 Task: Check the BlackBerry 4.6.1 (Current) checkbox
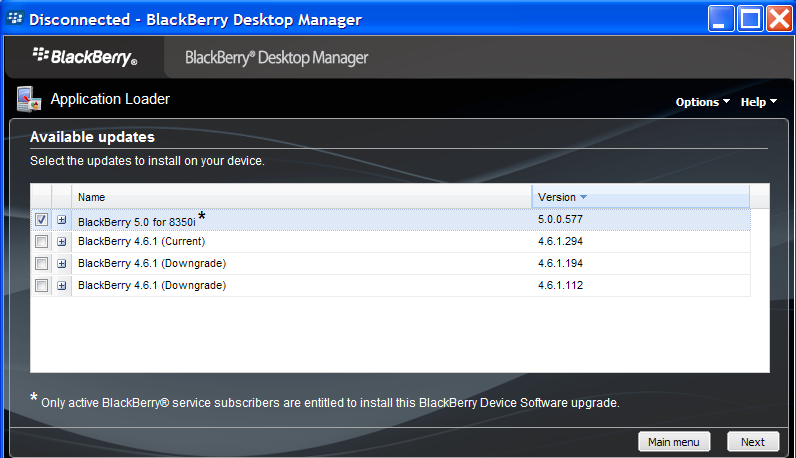click(42, 242)
